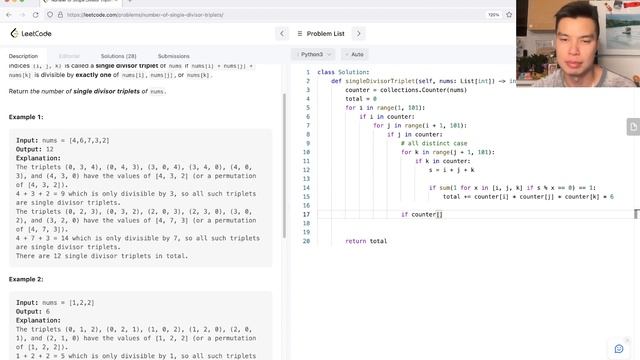Switch to the Description tab
The height and width of the screenshot is (360, 640).
tap(23, 56)
